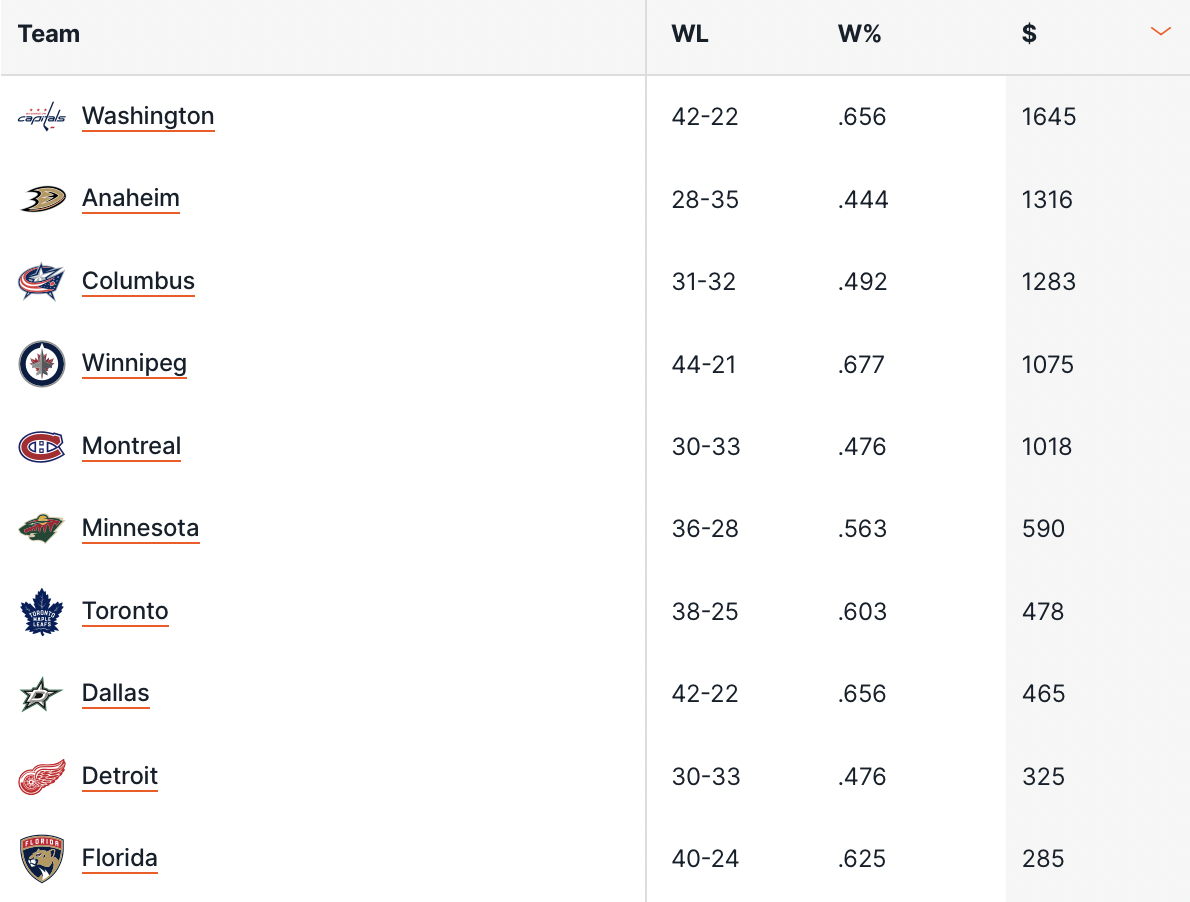Click the Montreal Canadiens logo
The height and width of the screenshot is (902, 1190).
[x=42, y=446]
